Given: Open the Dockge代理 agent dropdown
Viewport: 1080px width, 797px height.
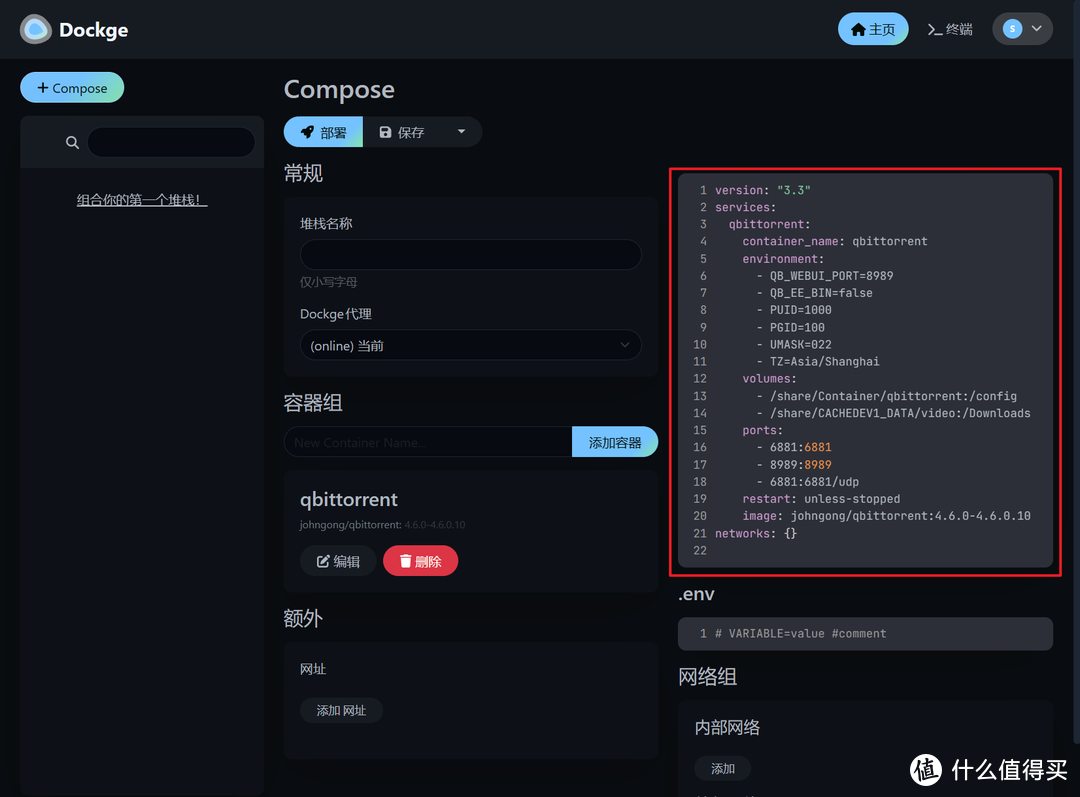Looking at the screenshot, I should pyautogui.click(x=470, y=345).
